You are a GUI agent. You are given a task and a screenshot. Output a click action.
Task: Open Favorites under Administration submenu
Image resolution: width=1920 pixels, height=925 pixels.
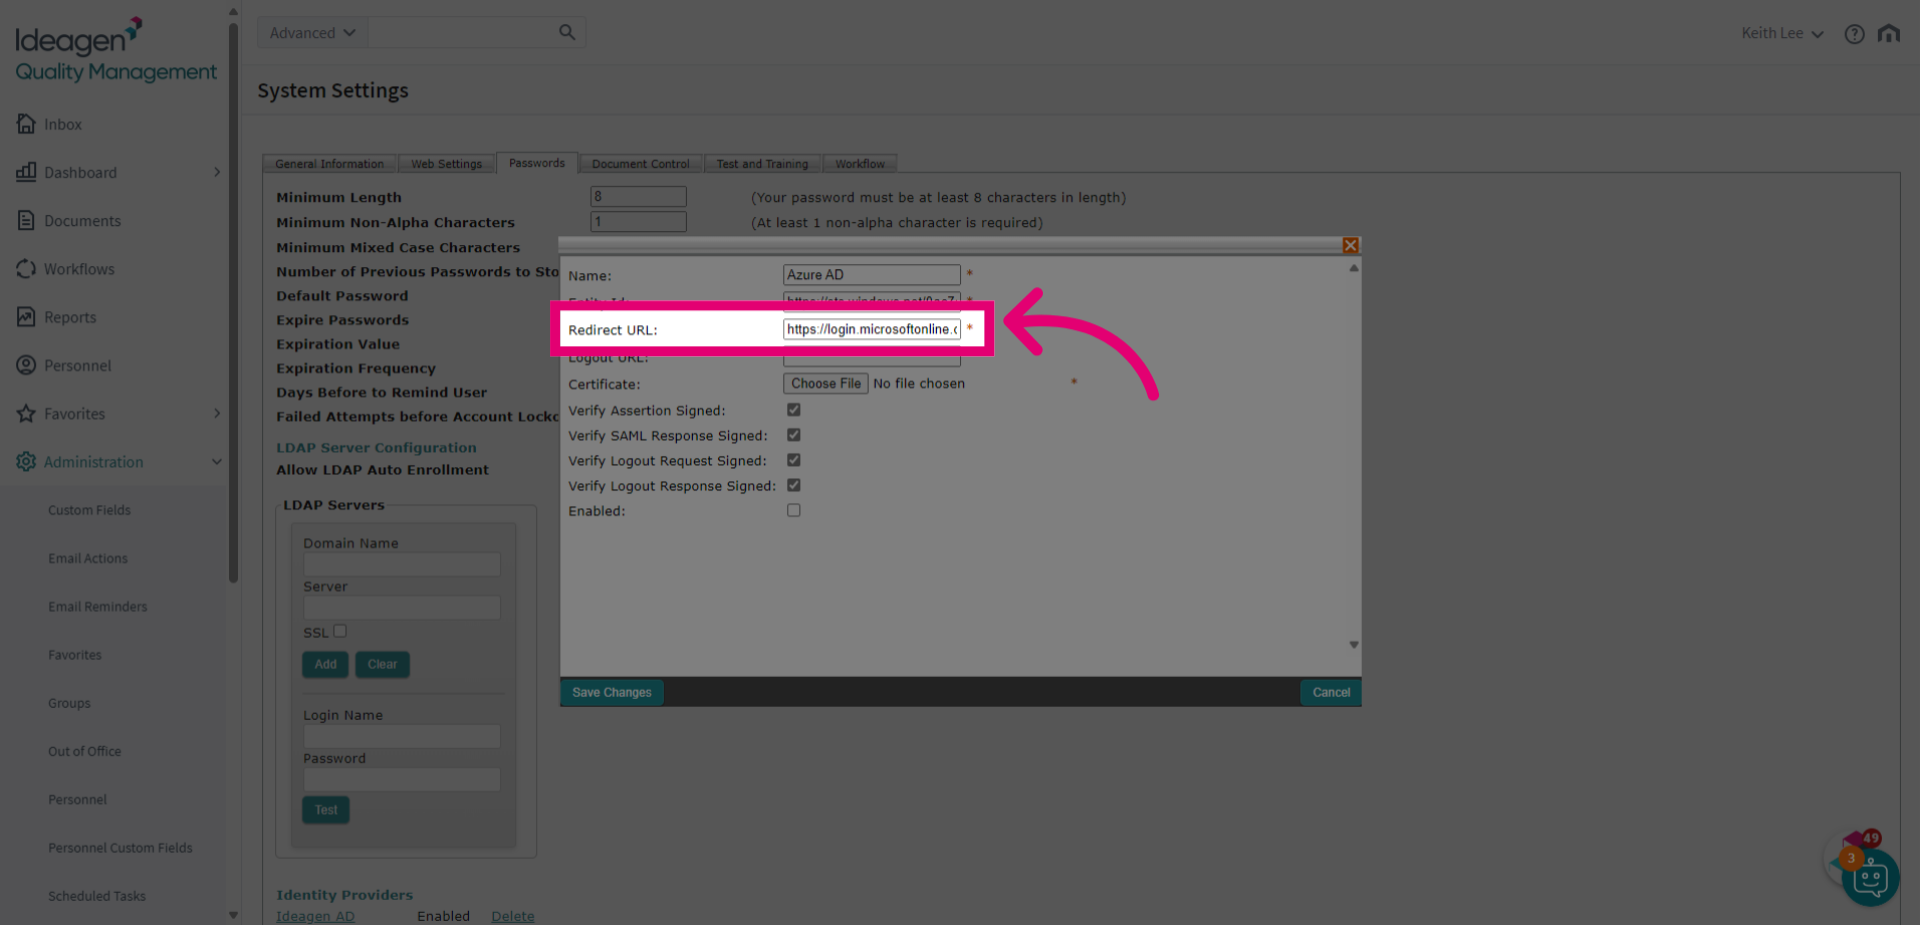click(75, 655)
